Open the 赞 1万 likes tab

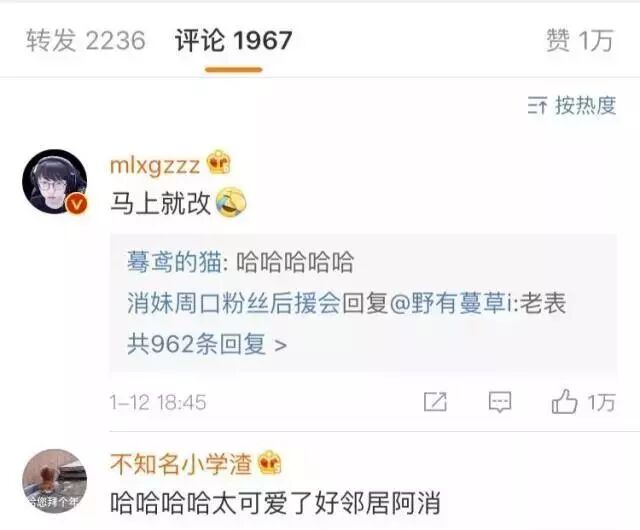pyautogui.click(x=580, y=40)
